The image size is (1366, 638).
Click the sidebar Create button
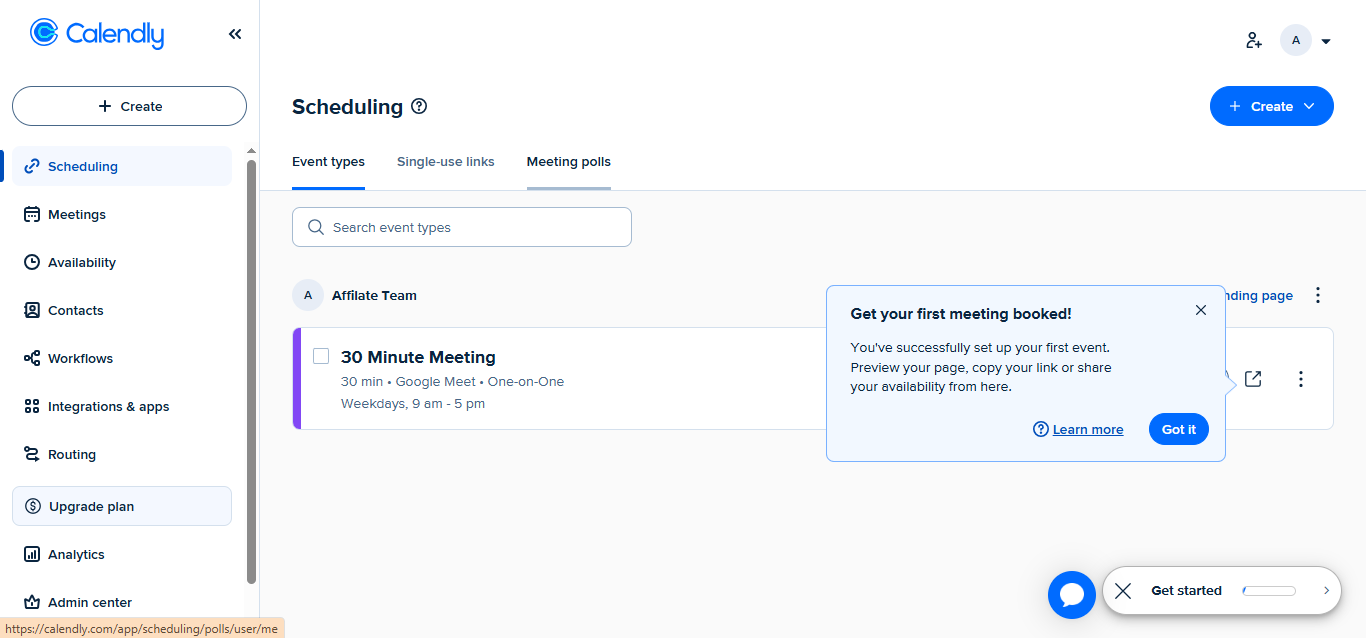point(129,106)
